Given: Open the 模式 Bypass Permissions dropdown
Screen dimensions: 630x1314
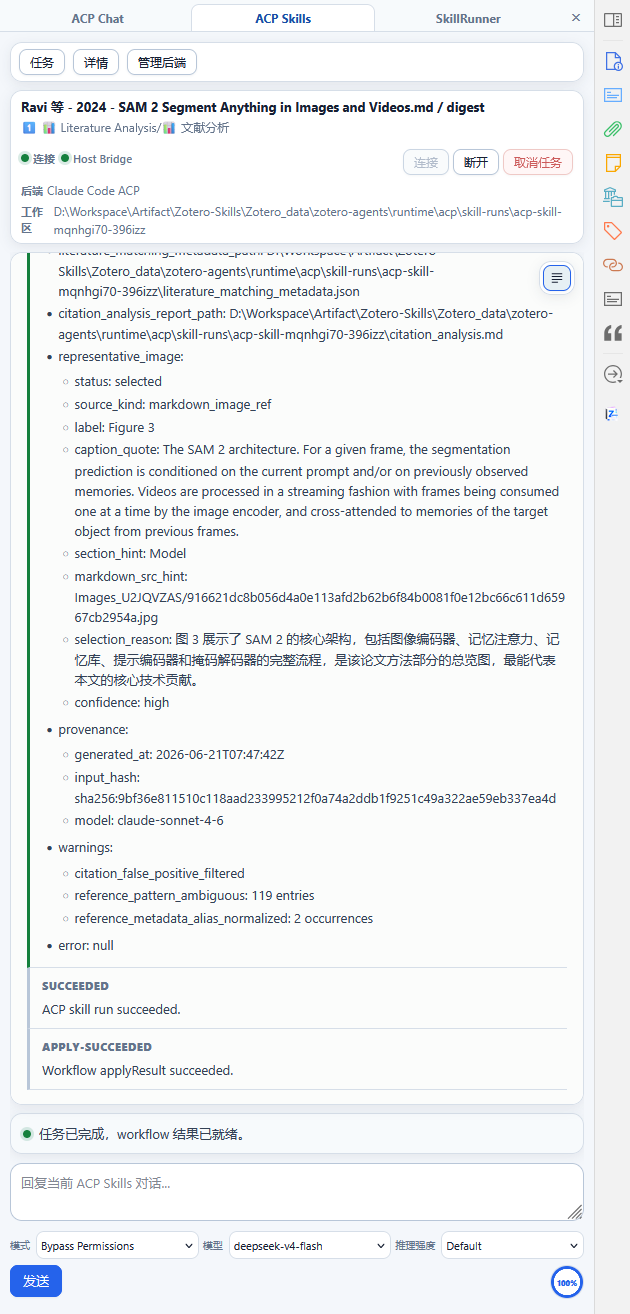Looking at the screenshot, I should (117, 1246).
